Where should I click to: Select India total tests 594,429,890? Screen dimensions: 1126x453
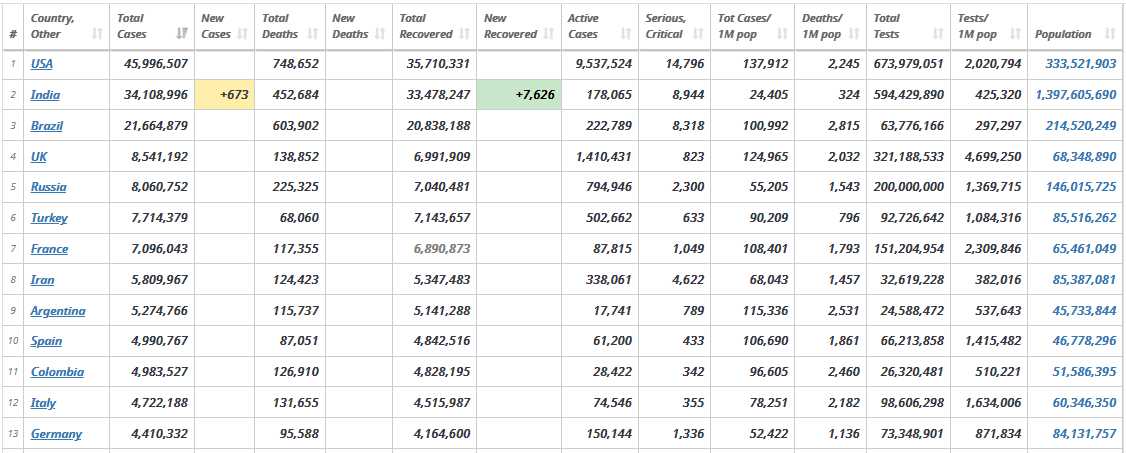pos(908,95)
